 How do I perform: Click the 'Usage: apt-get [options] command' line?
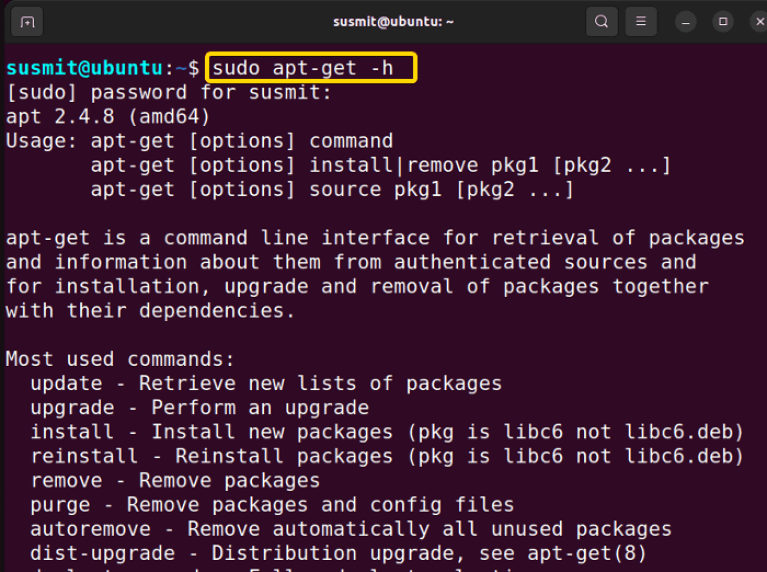pos(199,141)
